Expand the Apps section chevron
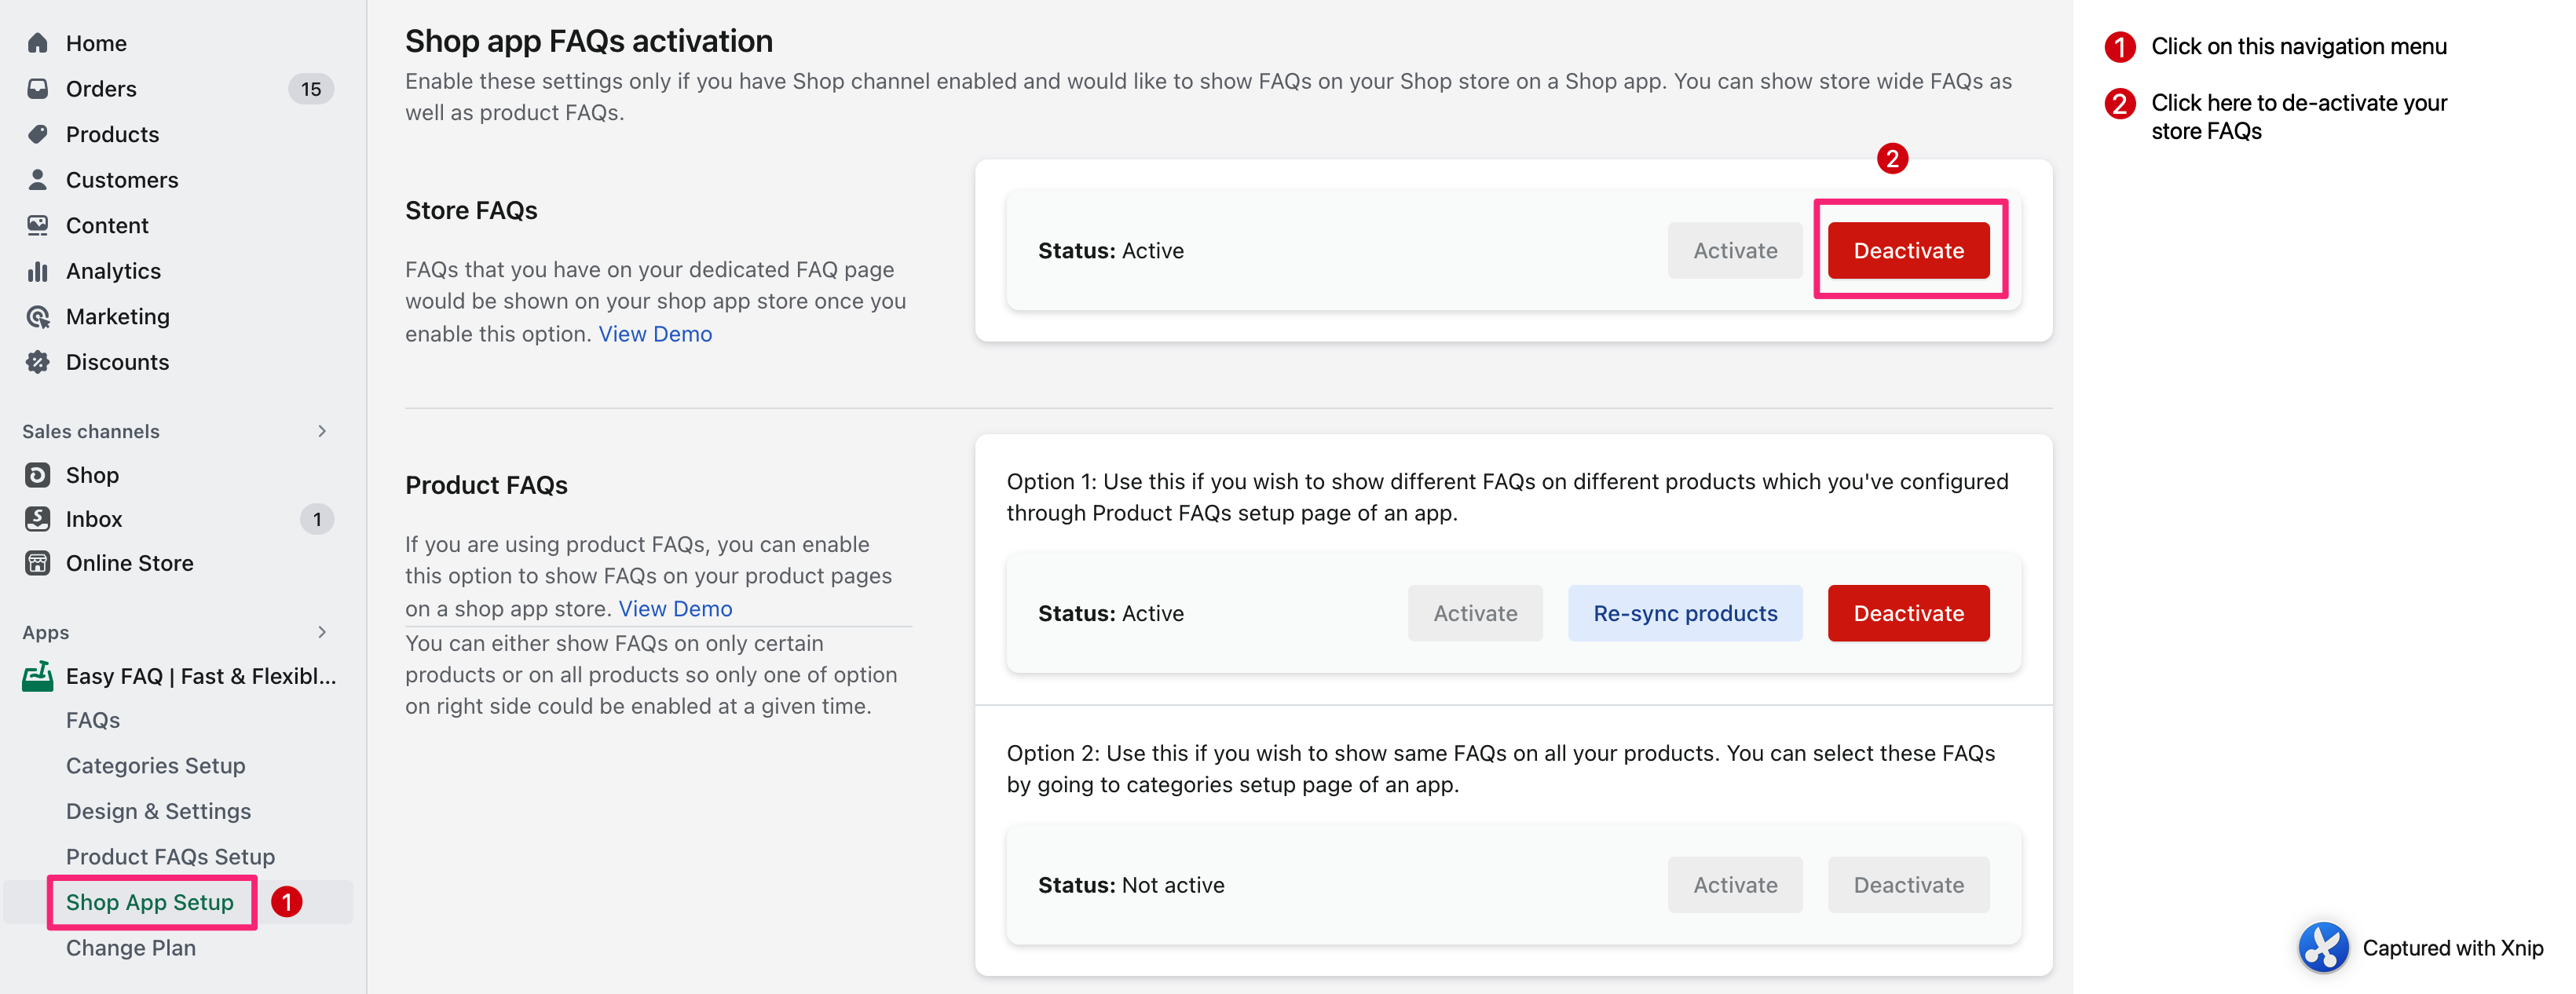The image size is (2576, 994). click(x=321, y=632)
